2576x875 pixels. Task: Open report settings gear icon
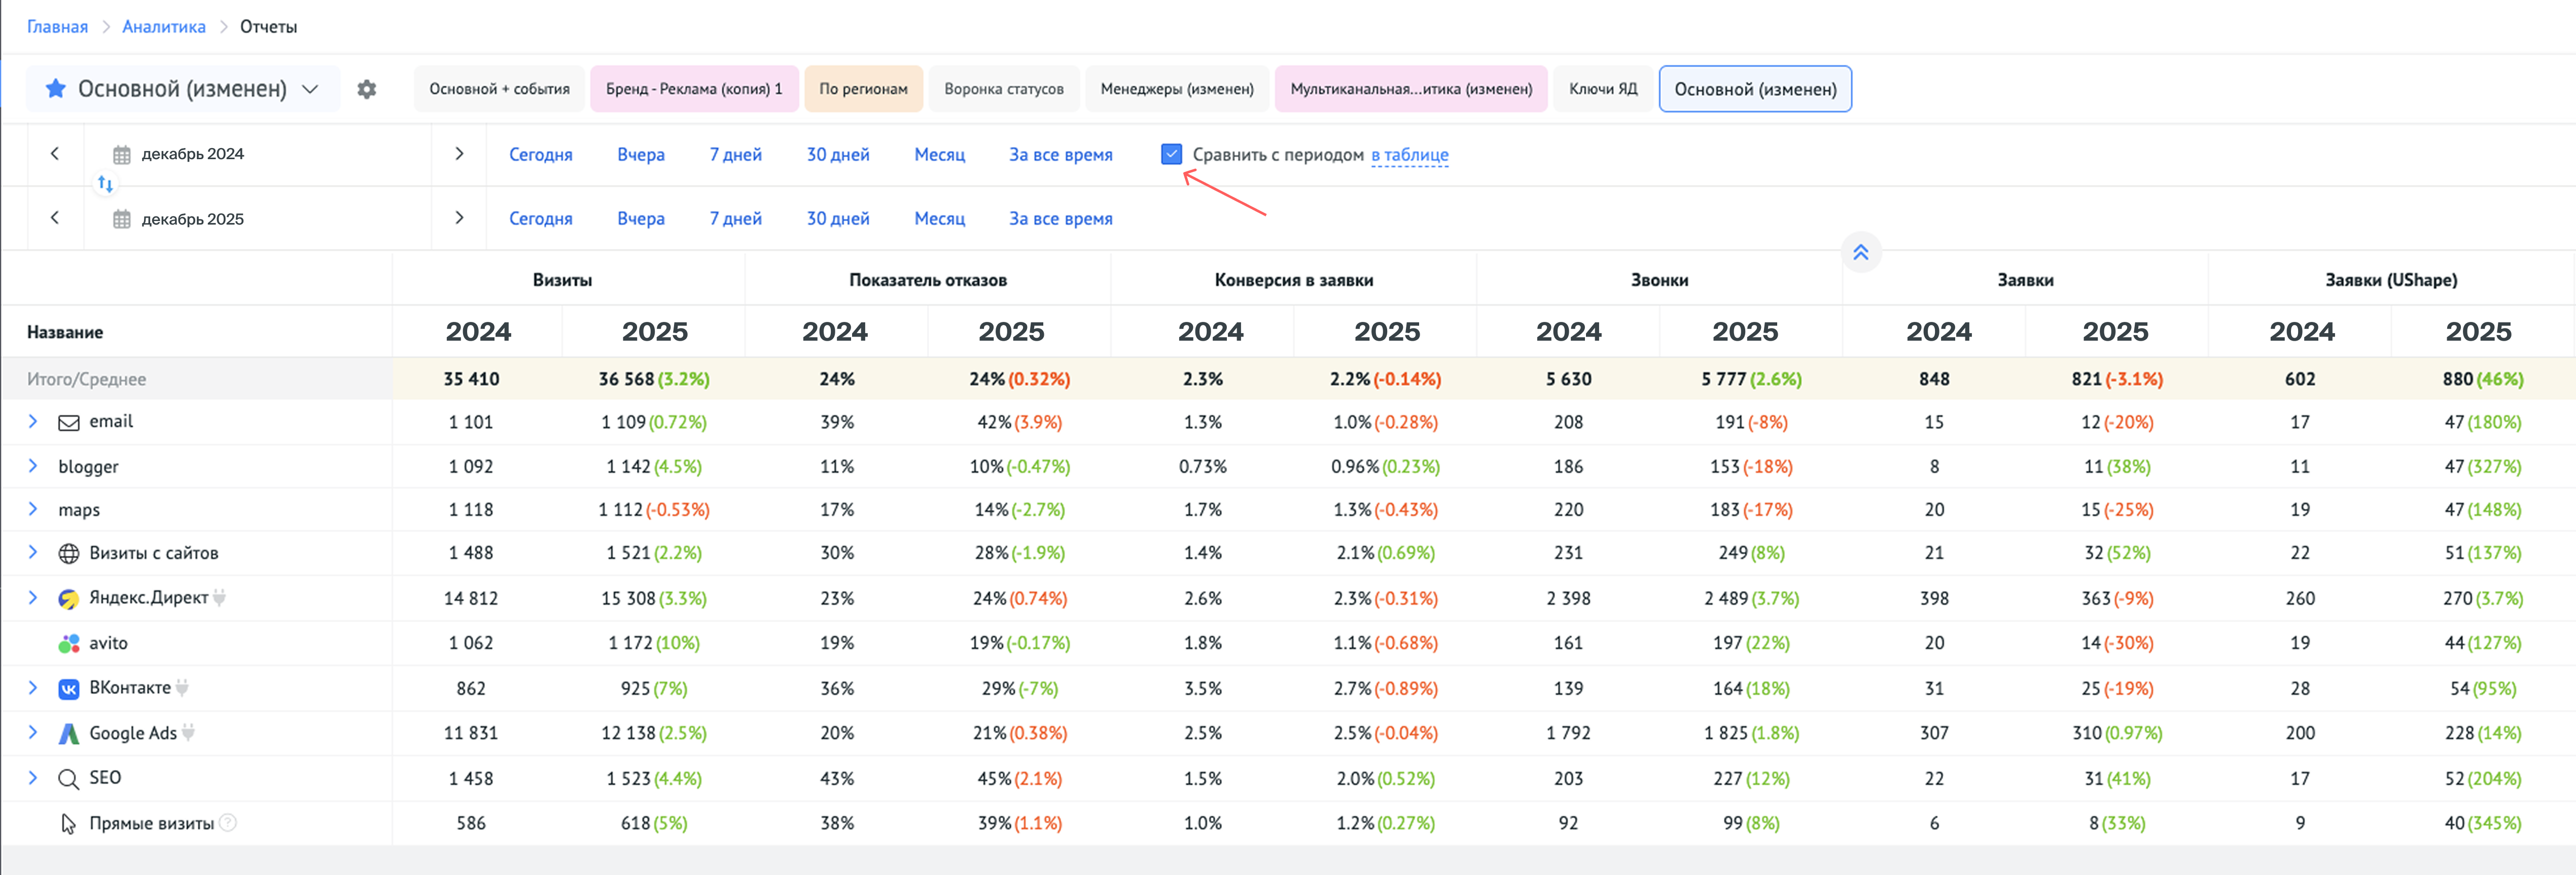367,89
